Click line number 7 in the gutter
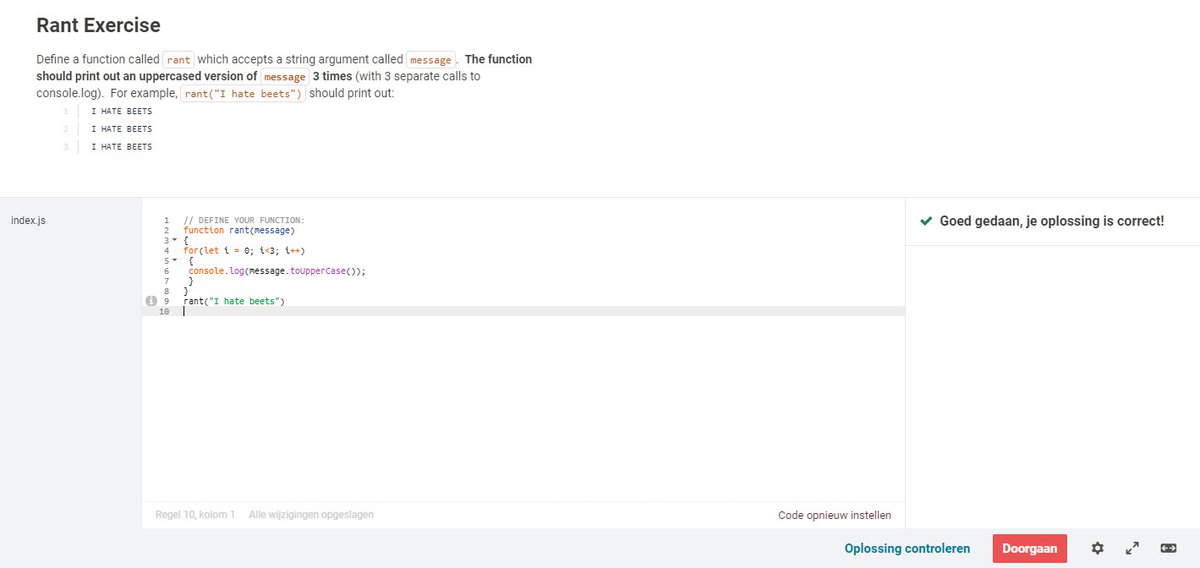Screen dimensions: 1200x568 tap(166, 281)
